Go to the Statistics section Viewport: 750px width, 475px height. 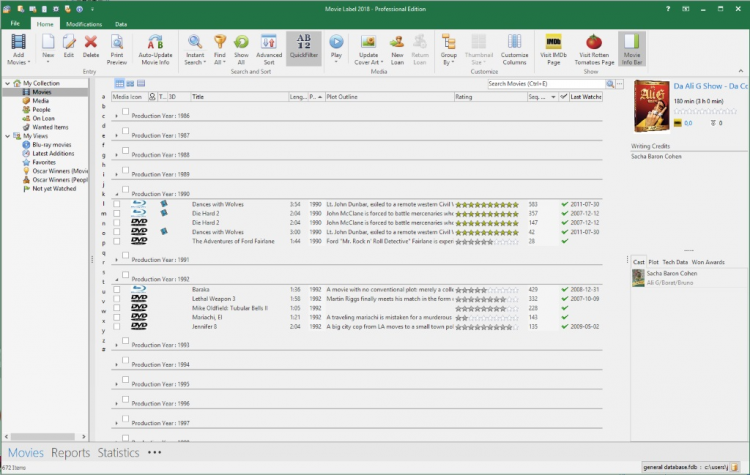118,453
